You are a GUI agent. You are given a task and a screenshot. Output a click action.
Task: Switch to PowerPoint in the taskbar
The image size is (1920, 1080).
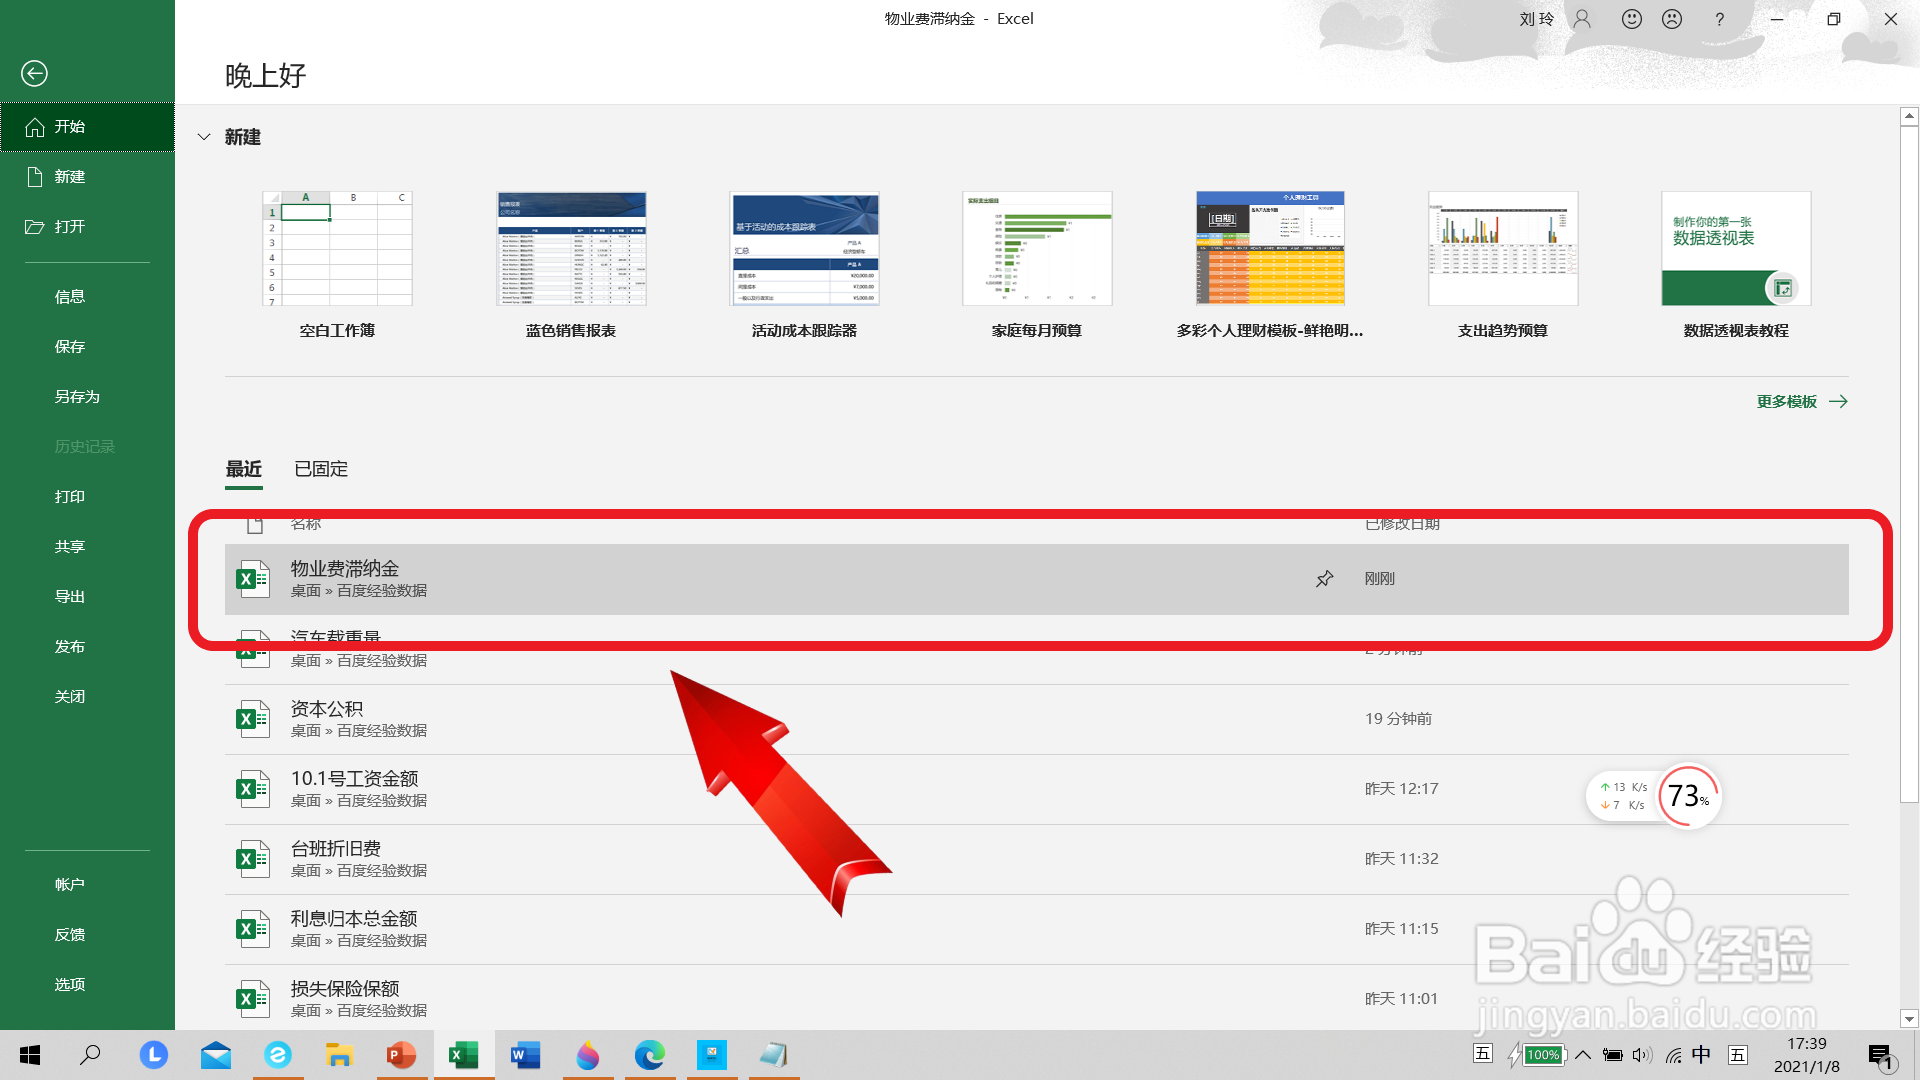pos(401,1055)
